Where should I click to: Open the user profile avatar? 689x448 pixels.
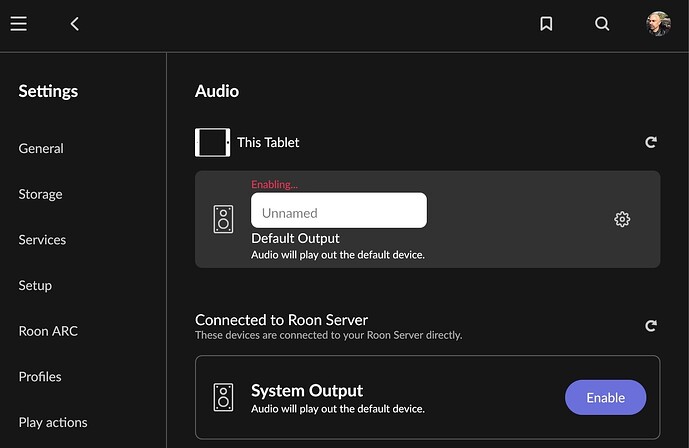658,24
